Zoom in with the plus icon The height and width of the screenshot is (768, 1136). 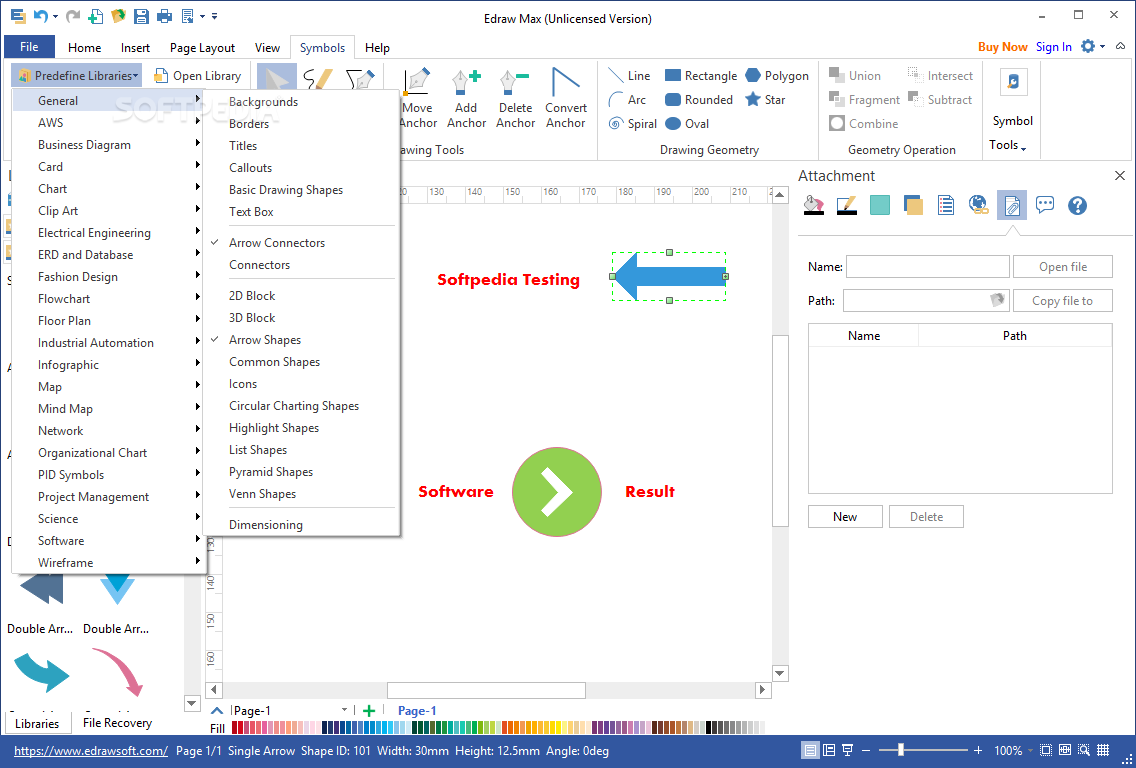pyautogui.click(x=978, y=751)
